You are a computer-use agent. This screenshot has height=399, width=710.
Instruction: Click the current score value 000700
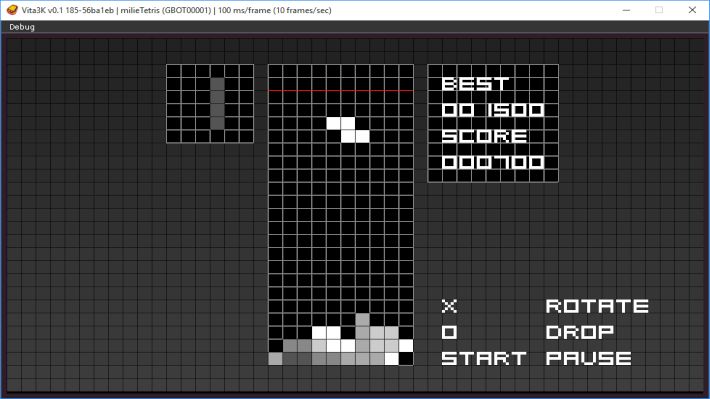(x=493, y=163)
